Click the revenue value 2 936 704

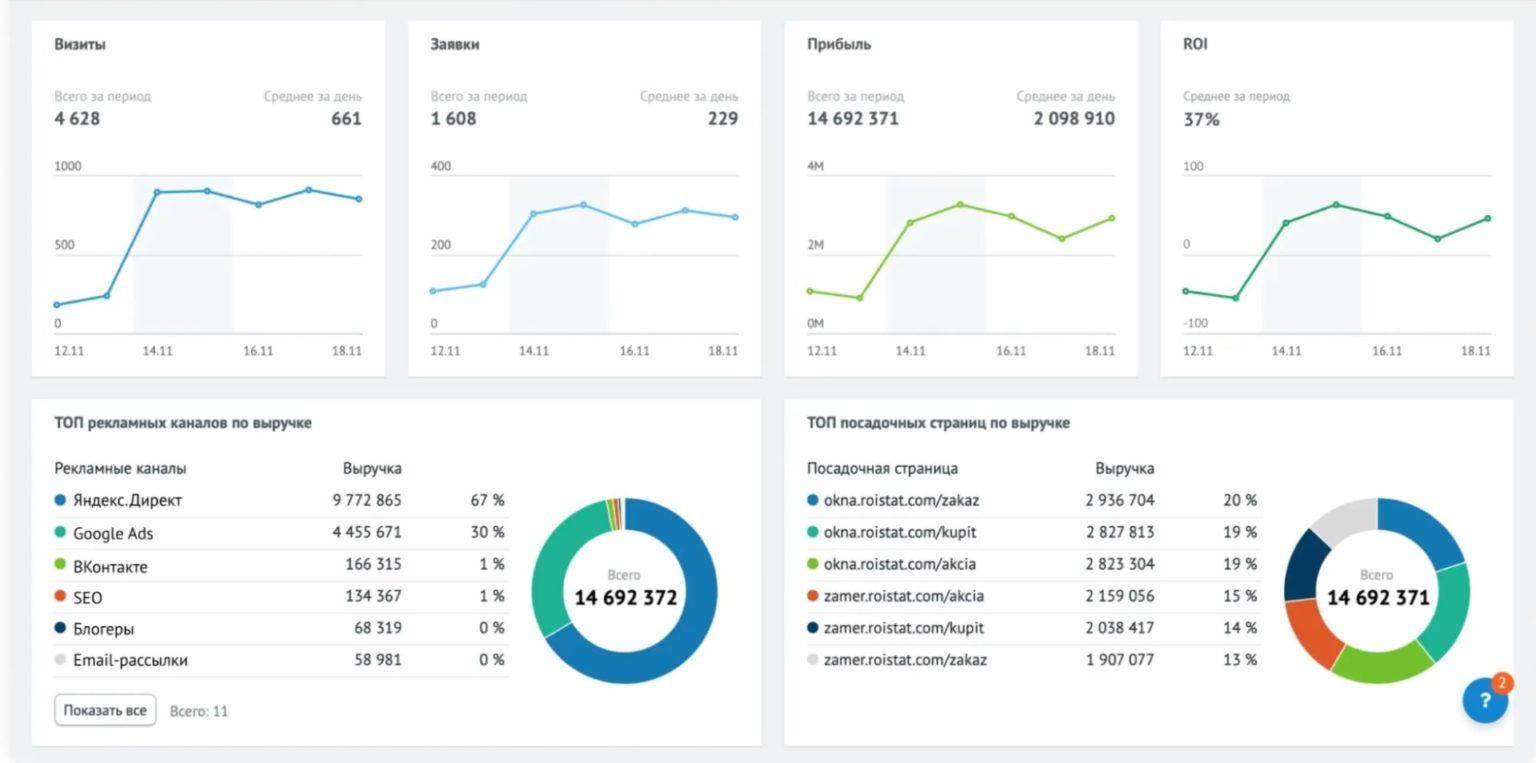[x=1120, y=500]
